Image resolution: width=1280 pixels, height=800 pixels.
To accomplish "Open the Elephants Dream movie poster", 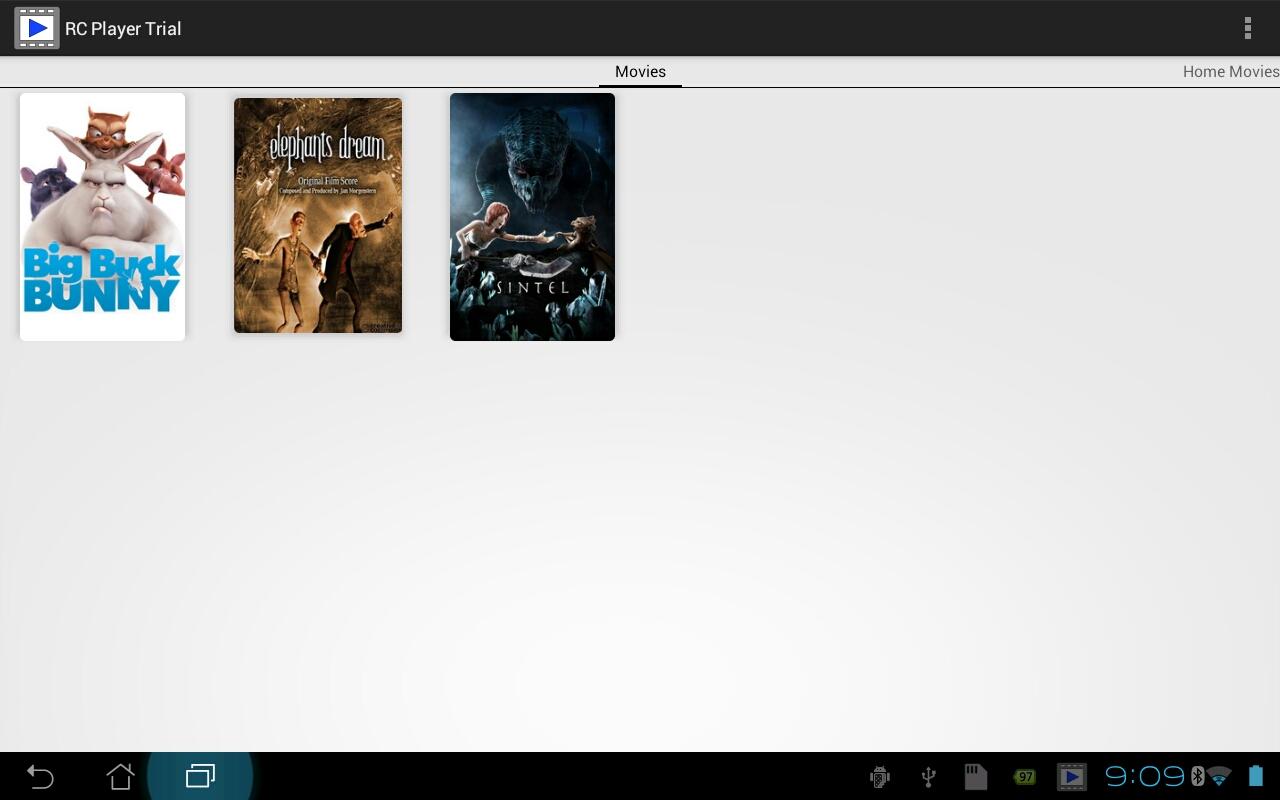I will (x=318, y=215).
